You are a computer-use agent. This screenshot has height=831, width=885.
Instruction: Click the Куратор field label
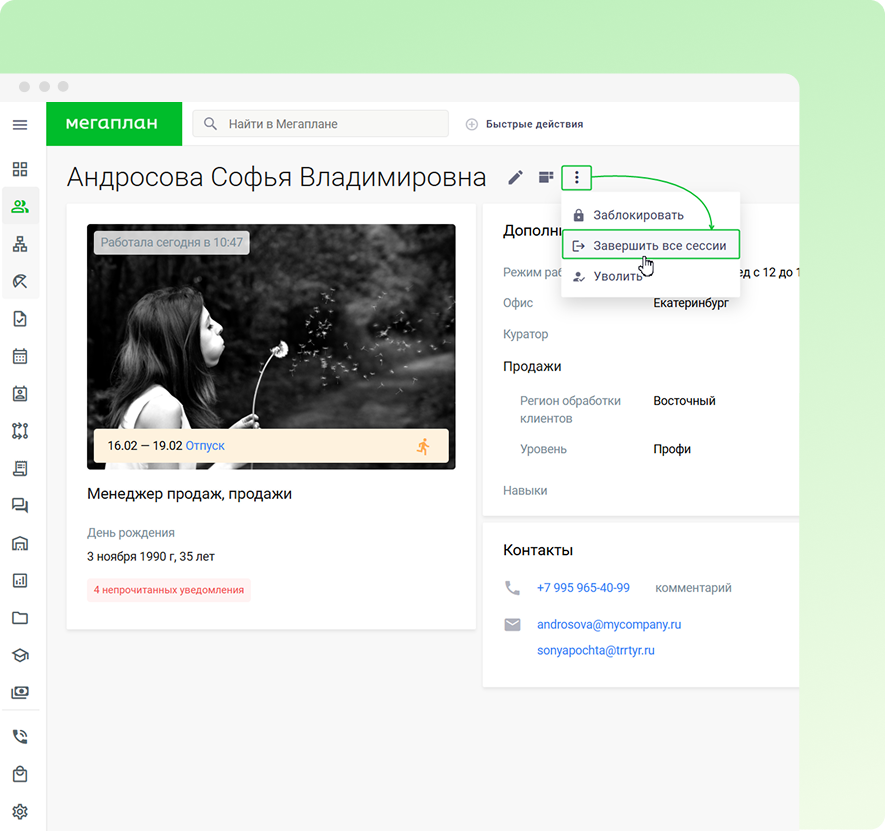[525, 334]
